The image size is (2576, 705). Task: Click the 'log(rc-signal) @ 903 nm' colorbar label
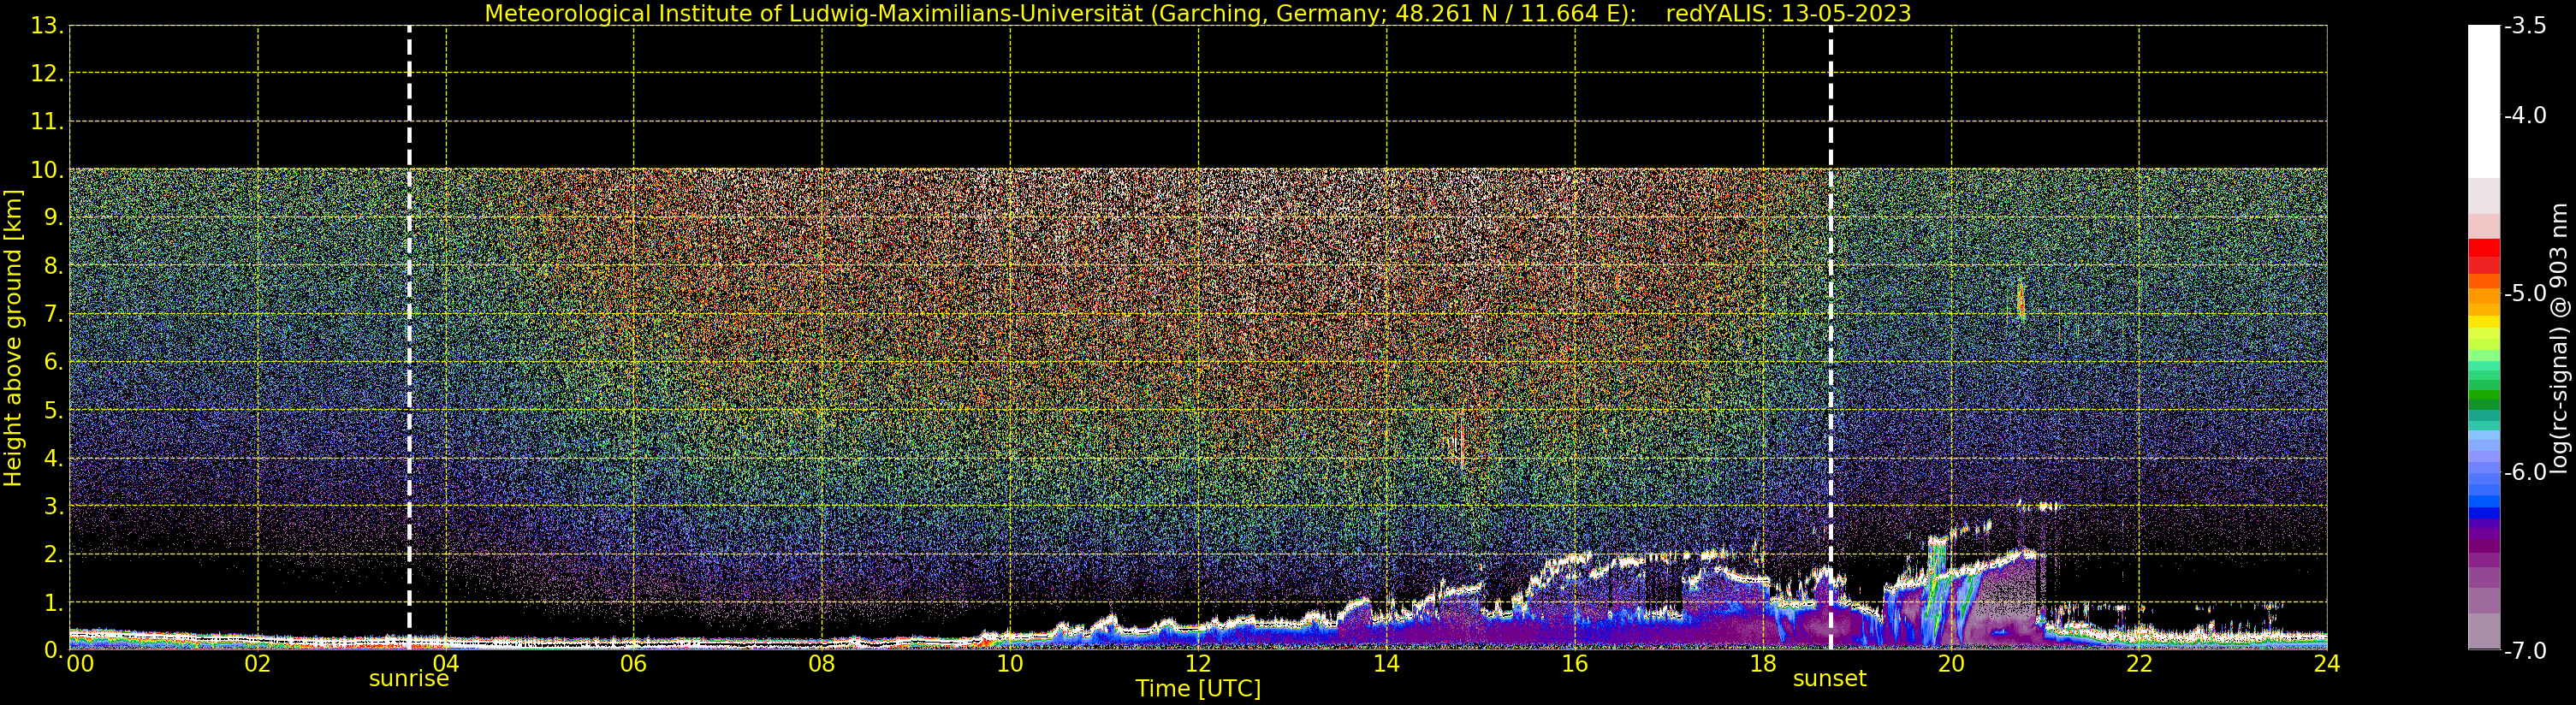2558,338
